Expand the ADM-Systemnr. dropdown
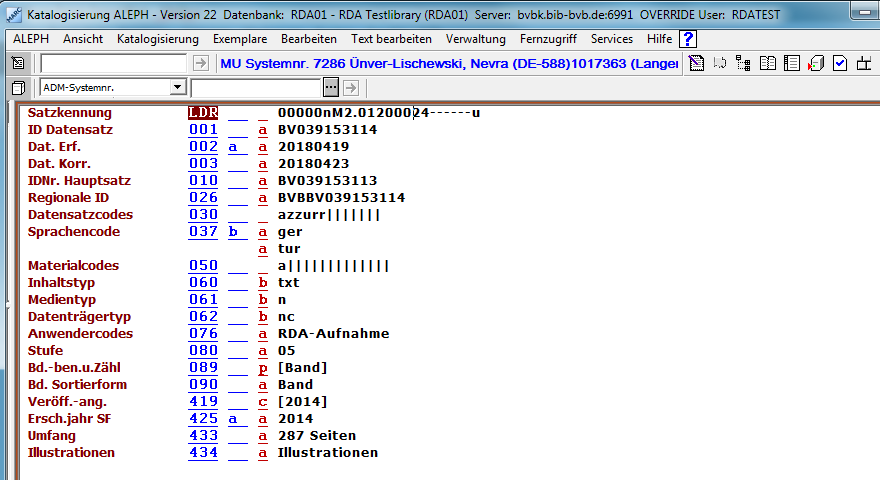880x480 pixels. click(177, 88)
